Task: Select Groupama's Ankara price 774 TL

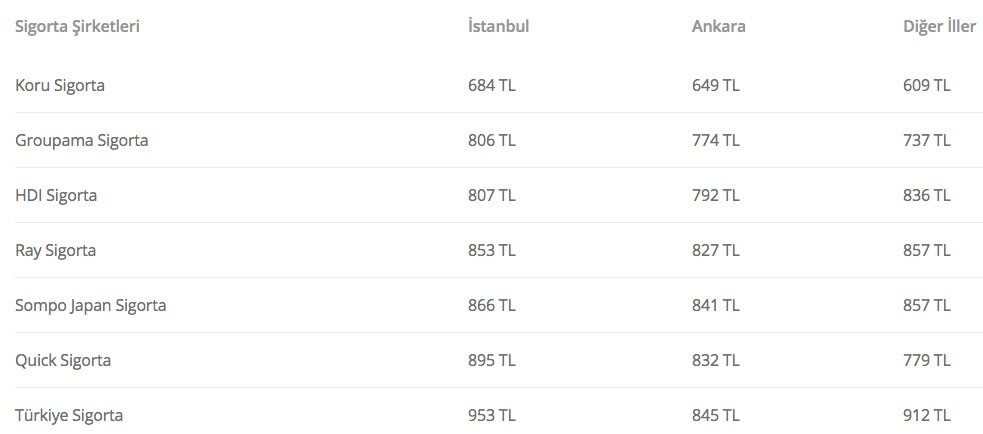Action: tap(716, 140)
